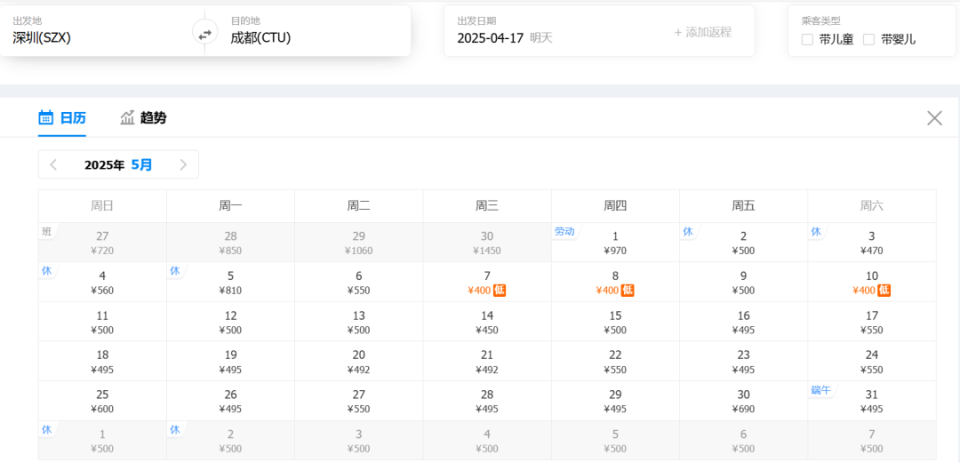This screenshot has width=960, height=463.
Task: Select April 30 priced ¥1450
Action: [487, 243]
